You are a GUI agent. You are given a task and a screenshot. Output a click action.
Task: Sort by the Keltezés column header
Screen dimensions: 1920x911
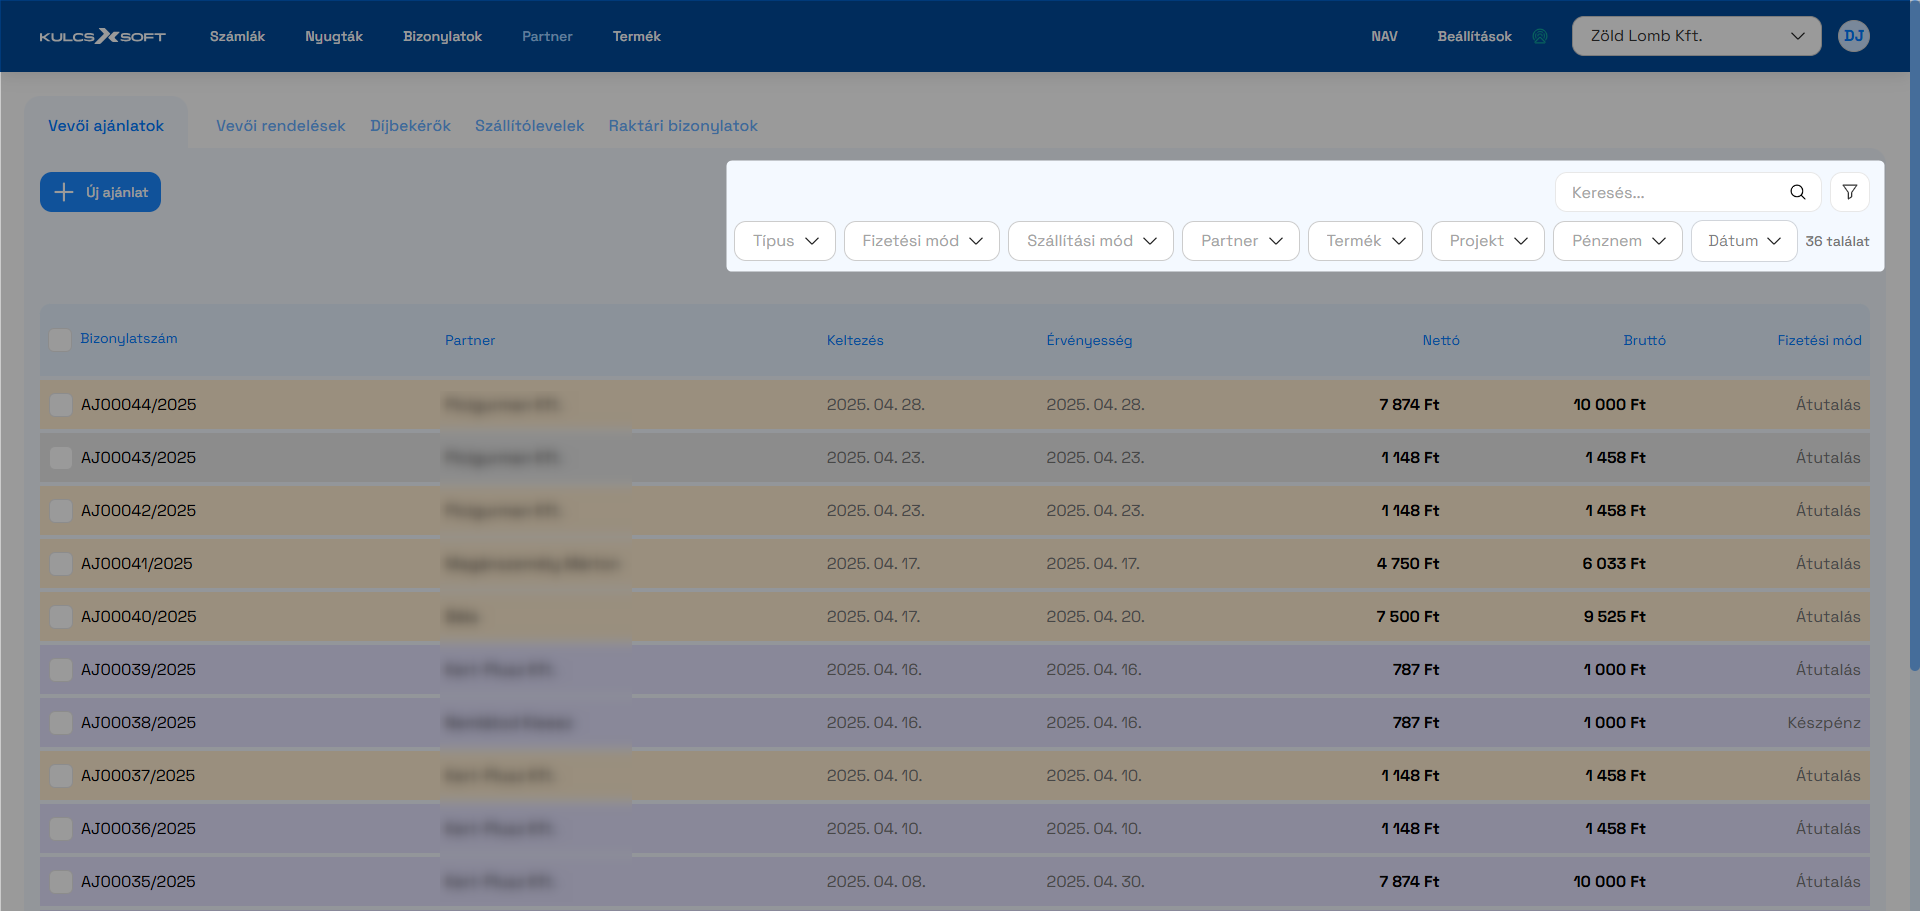click(x=855, y=340)
